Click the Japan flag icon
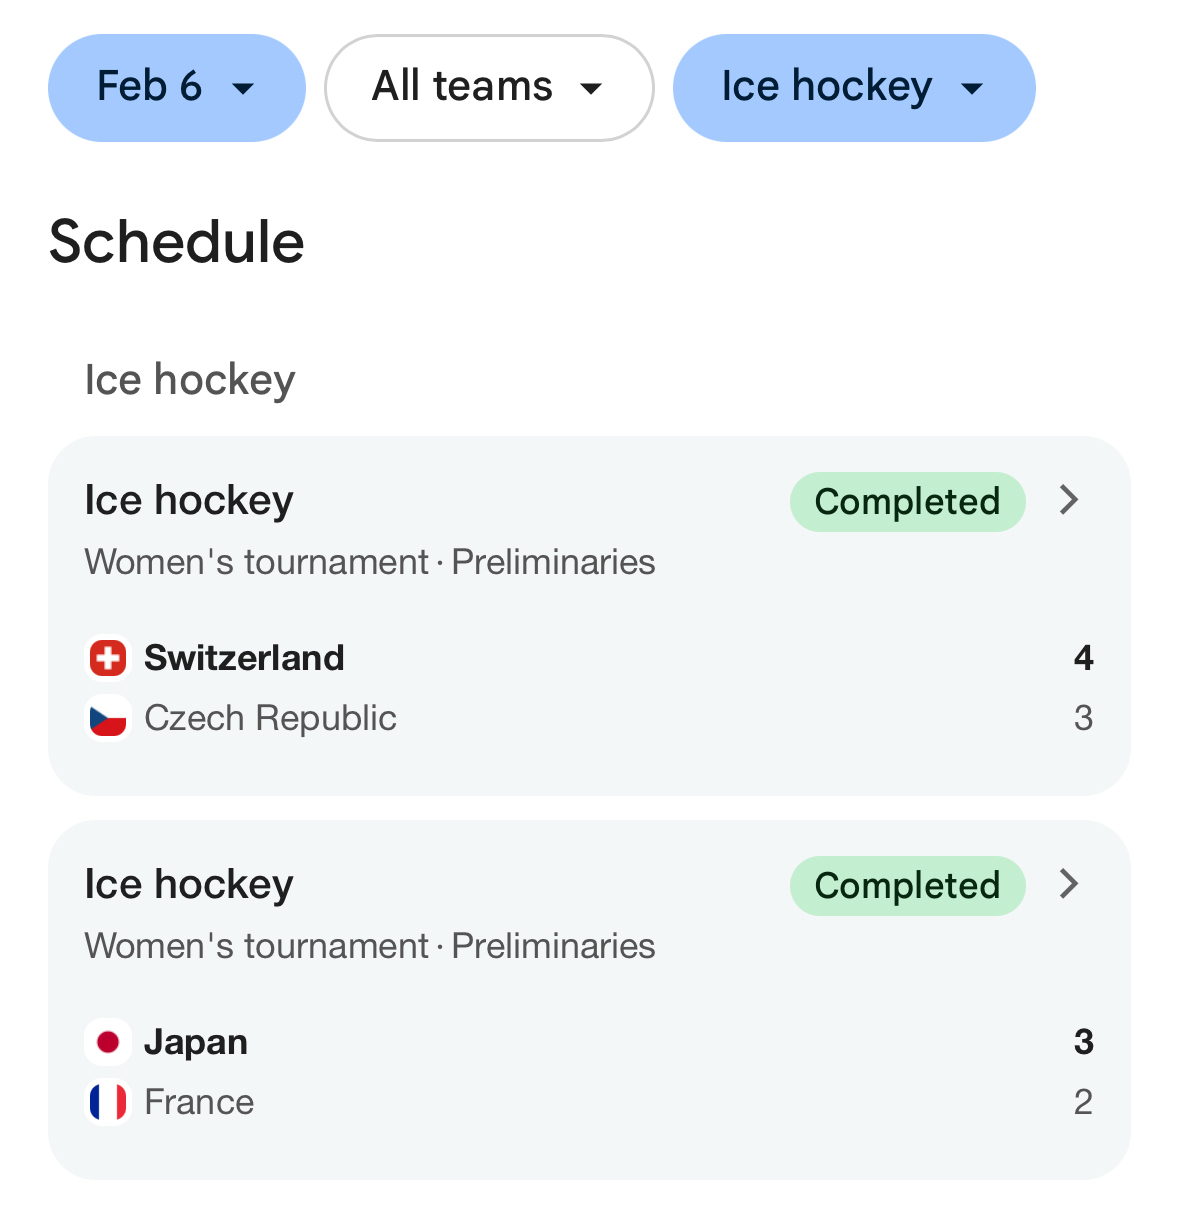This screenshot has height=1207, width=1179. (108, 1042)
